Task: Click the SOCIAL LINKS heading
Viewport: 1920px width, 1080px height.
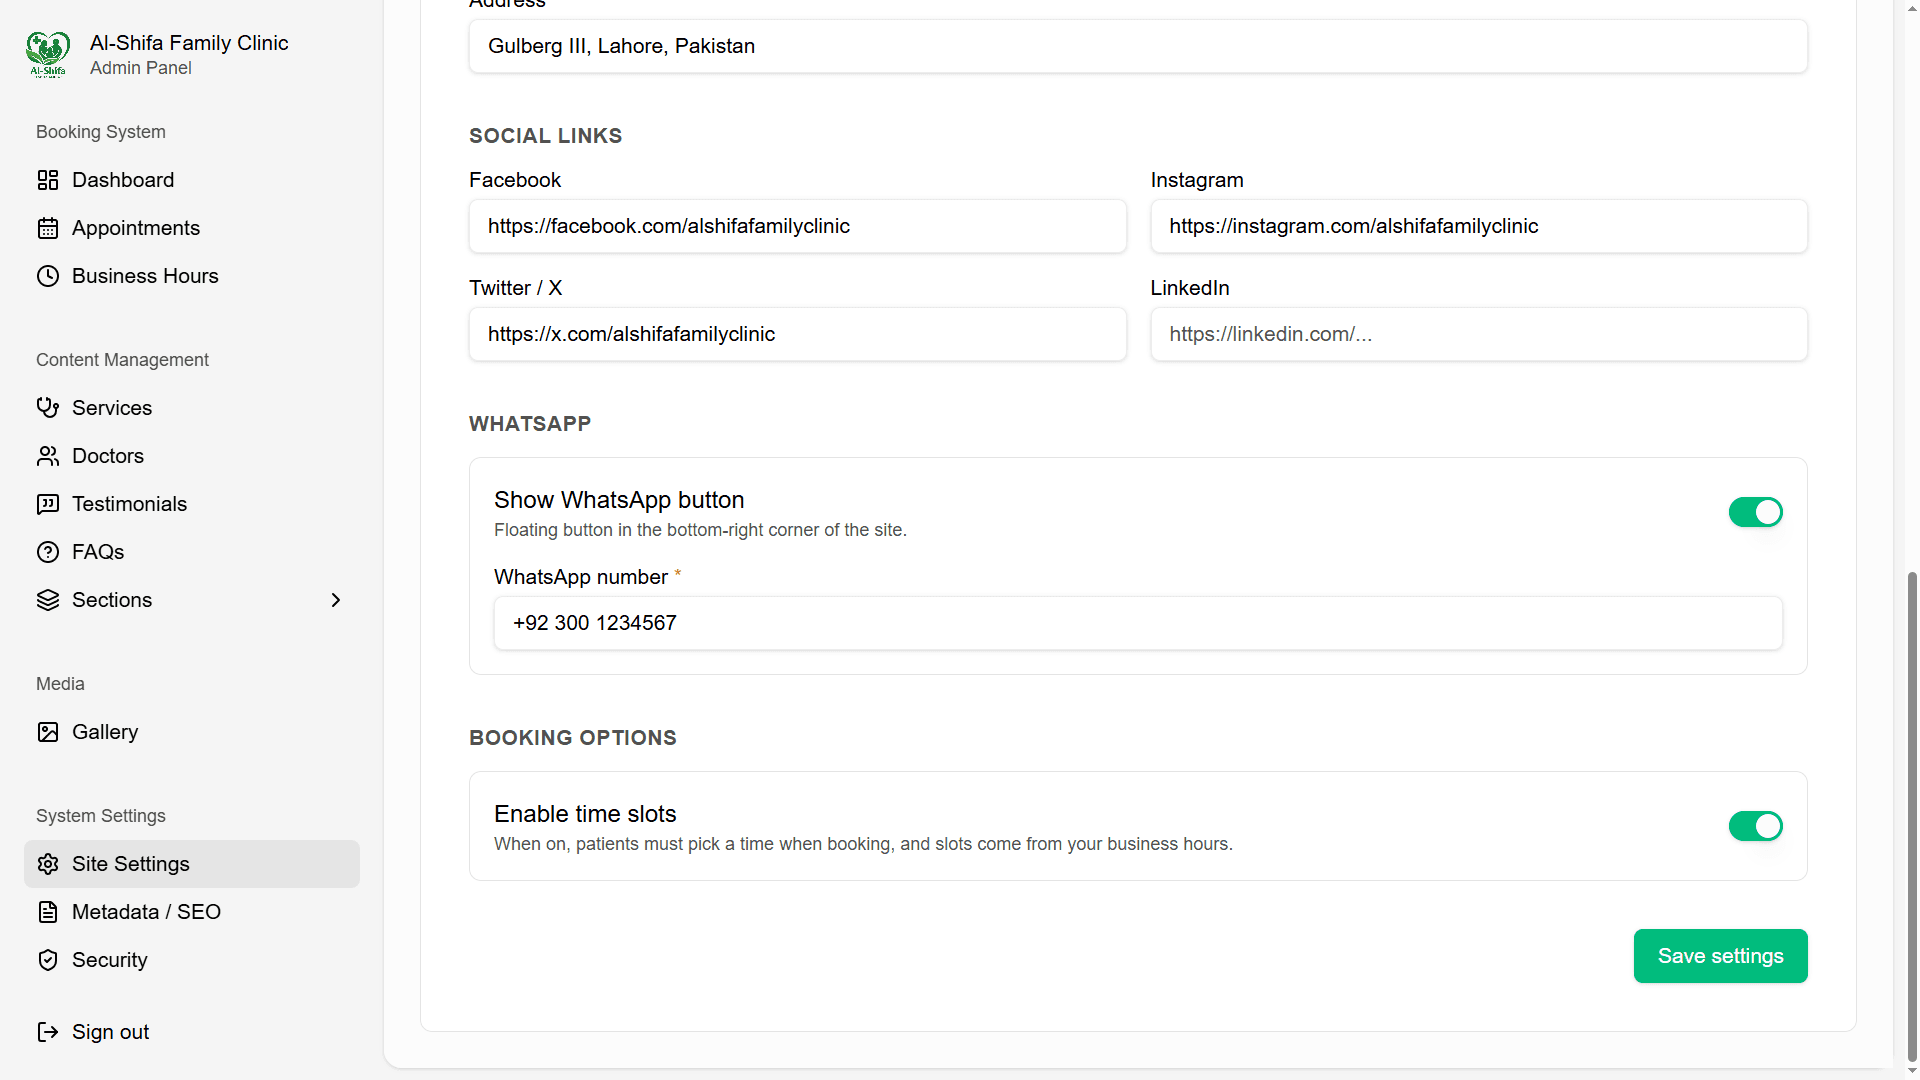Action: coord(545,136)
